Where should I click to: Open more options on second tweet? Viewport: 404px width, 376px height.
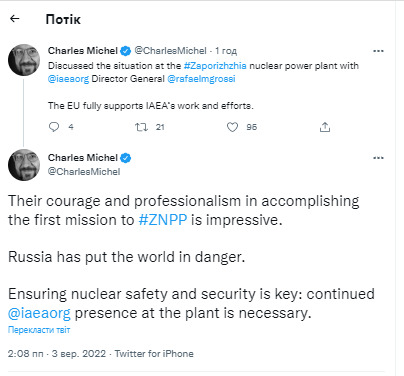pos(378,158)
